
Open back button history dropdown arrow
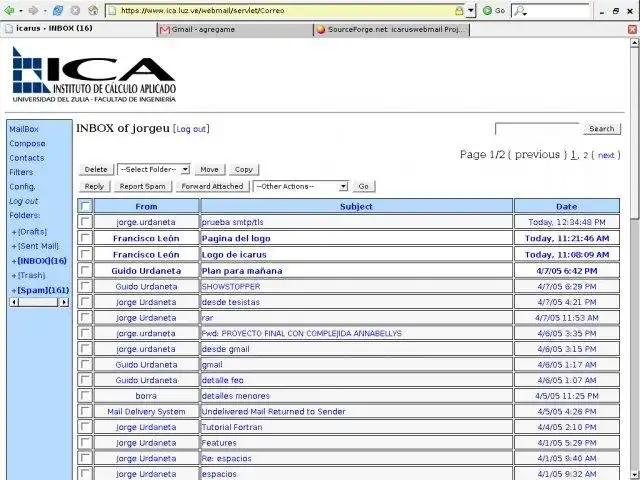tap(20, 11)
